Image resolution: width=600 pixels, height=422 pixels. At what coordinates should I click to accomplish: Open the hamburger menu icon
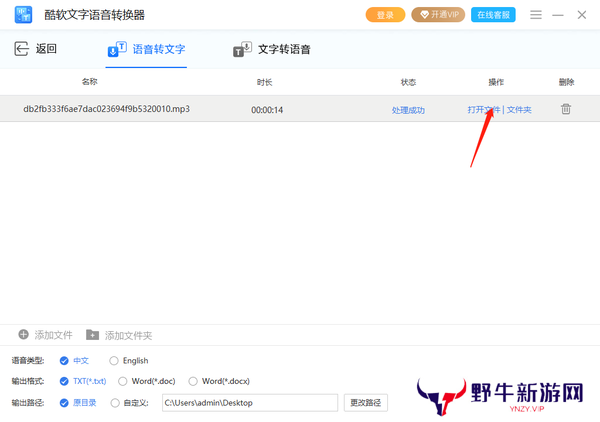pyautogui.click(x=536, y=15)
